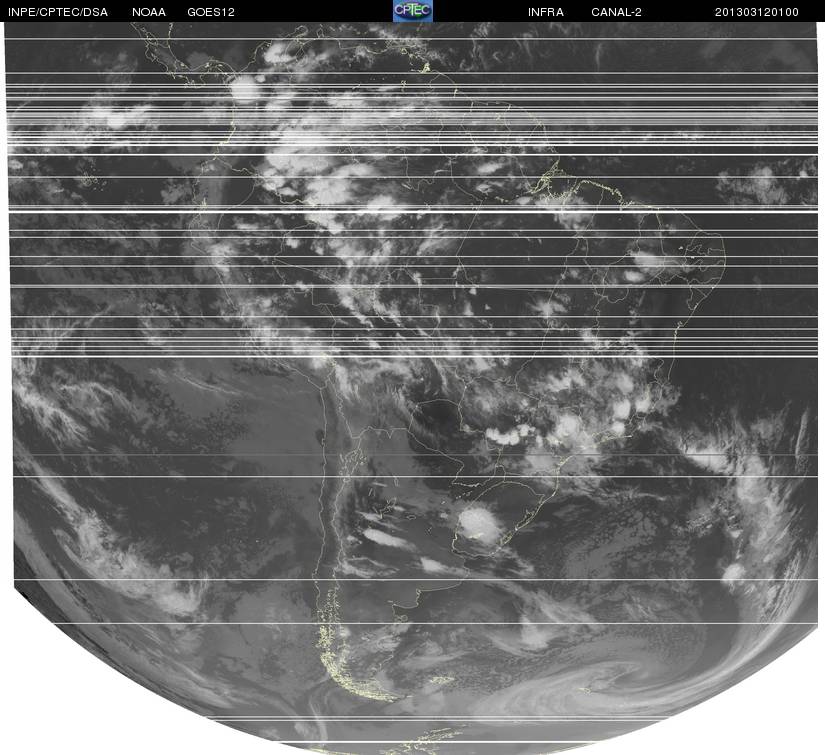Click the CPTEC logo in header
Screen dimensions: 825x755
(x=413, y=11)
